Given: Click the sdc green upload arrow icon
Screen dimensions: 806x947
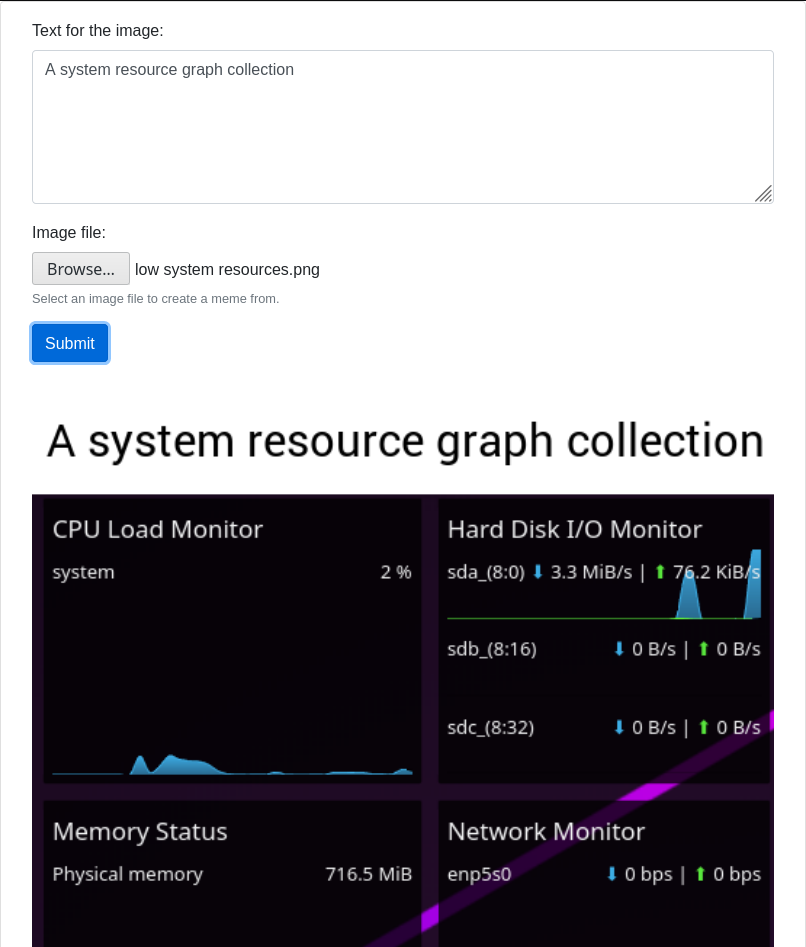Looking at the screenshot, I should (x=704, y=727).
